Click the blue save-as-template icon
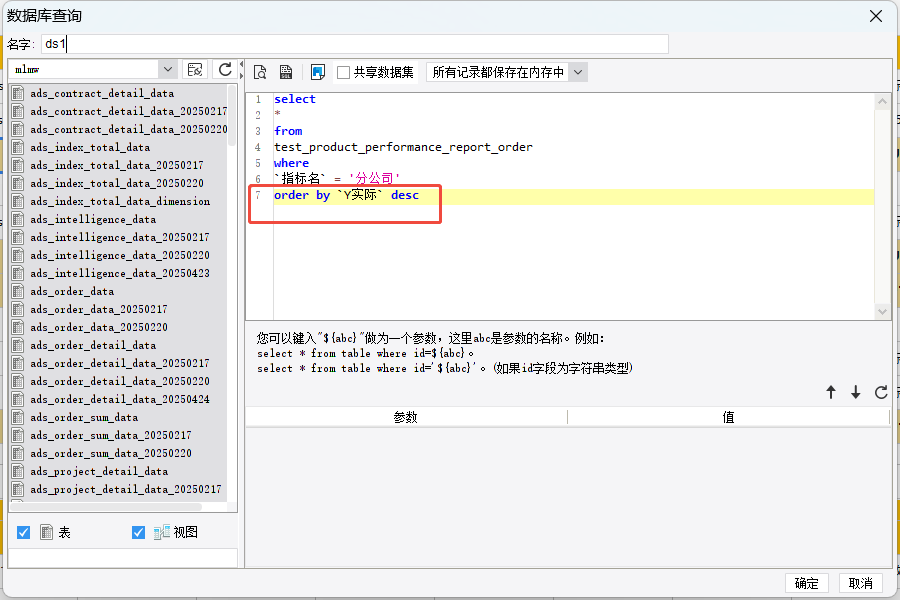 point(317,72)
